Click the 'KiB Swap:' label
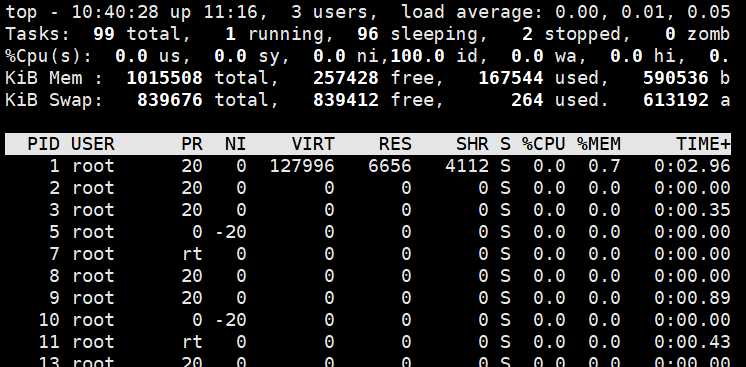 pos(54,100)
